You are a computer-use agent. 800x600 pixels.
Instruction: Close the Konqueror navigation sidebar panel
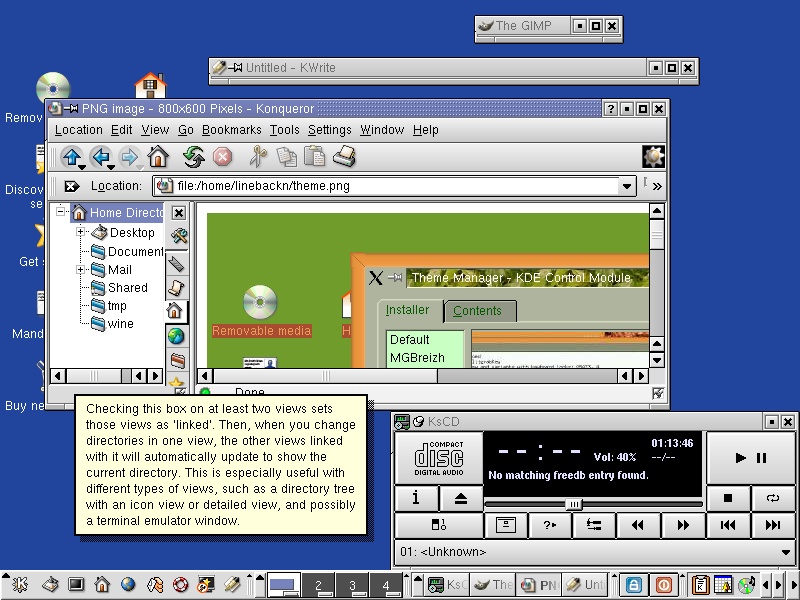(x=179, y=213)
